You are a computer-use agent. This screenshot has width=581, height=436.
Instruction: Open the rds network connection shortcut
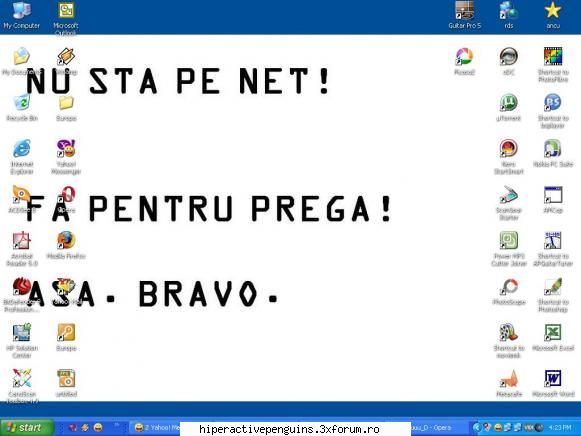click(508, 16)
